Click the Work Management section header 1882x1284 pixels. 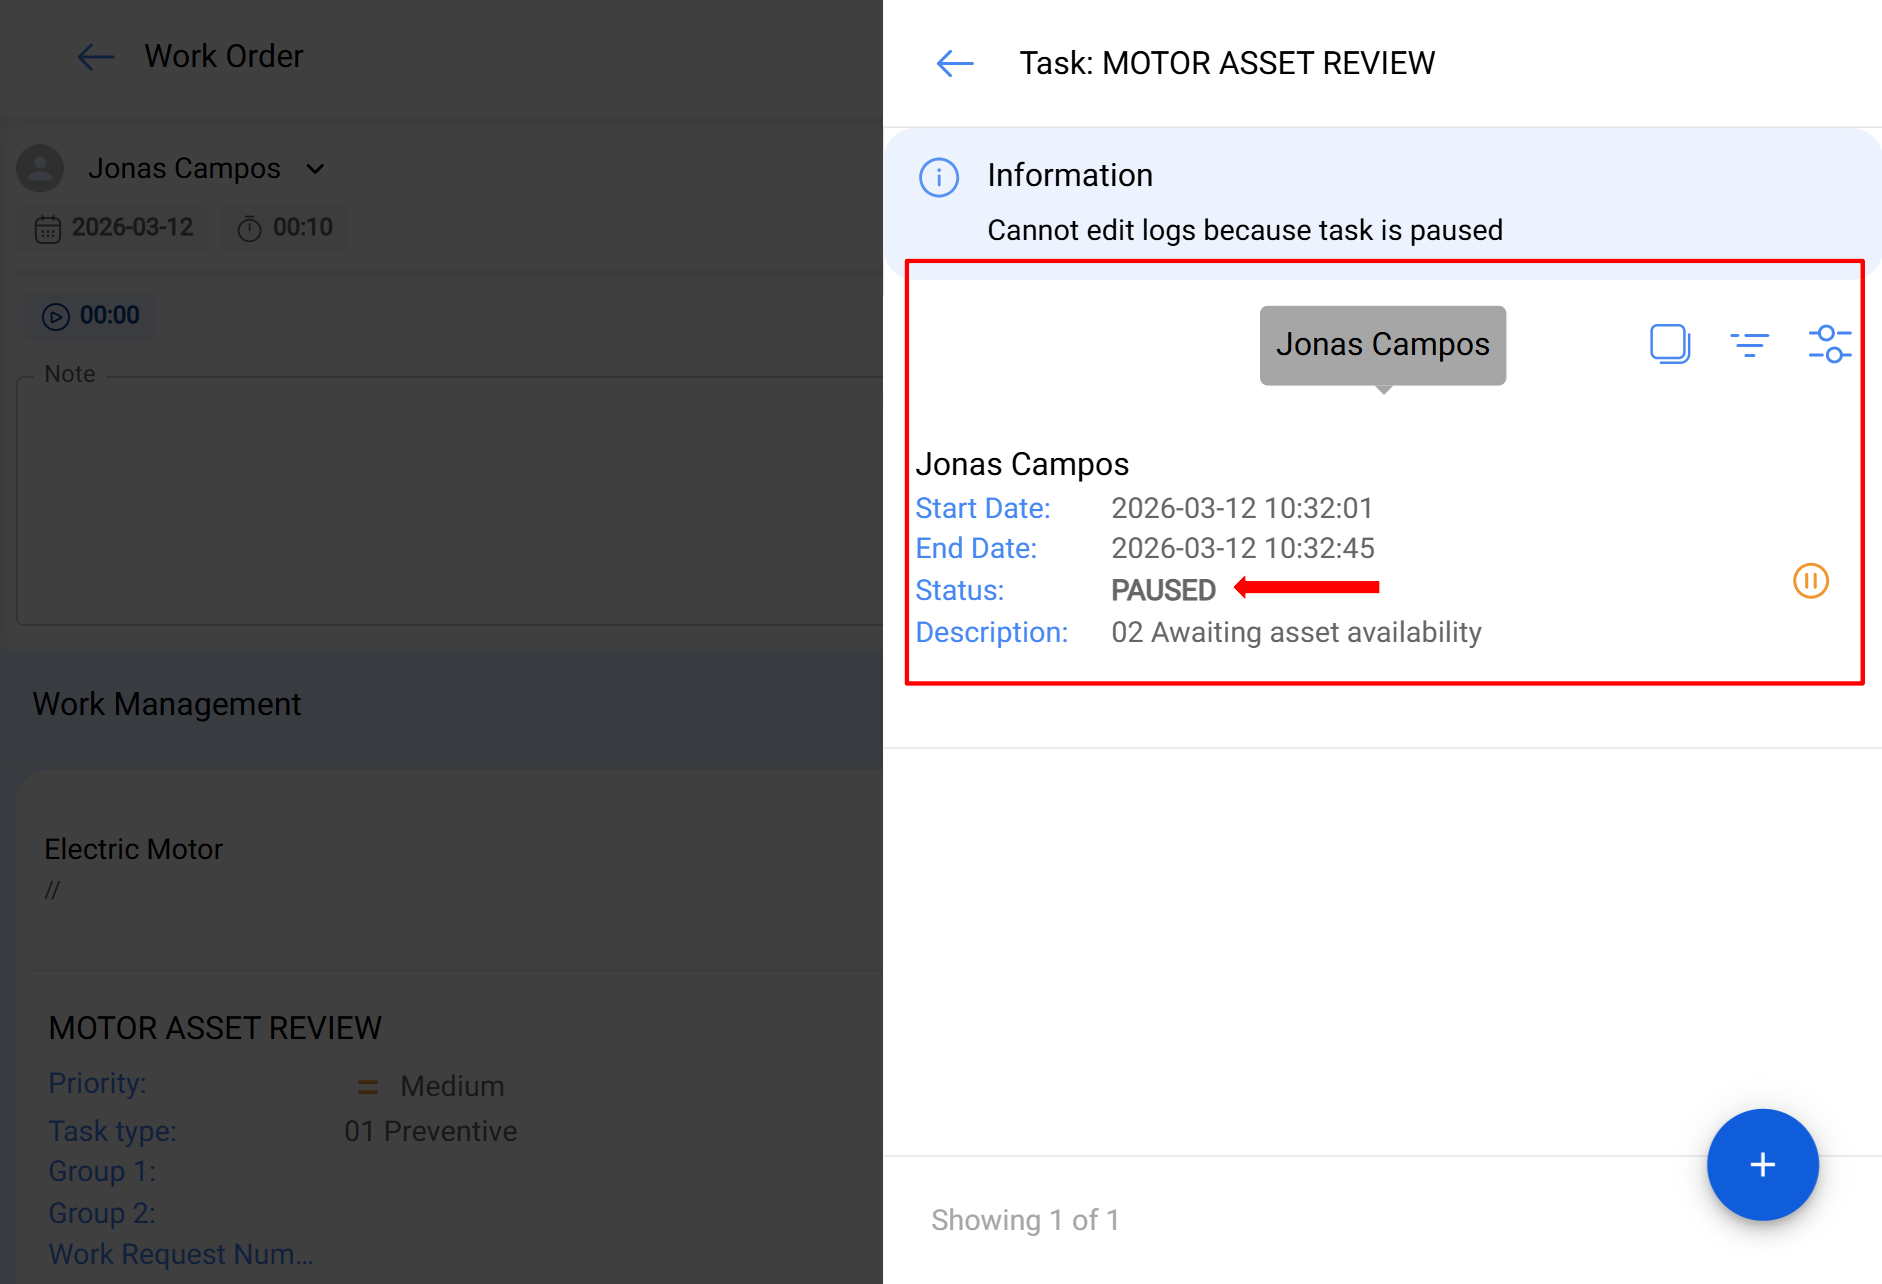tap(167, 704)
